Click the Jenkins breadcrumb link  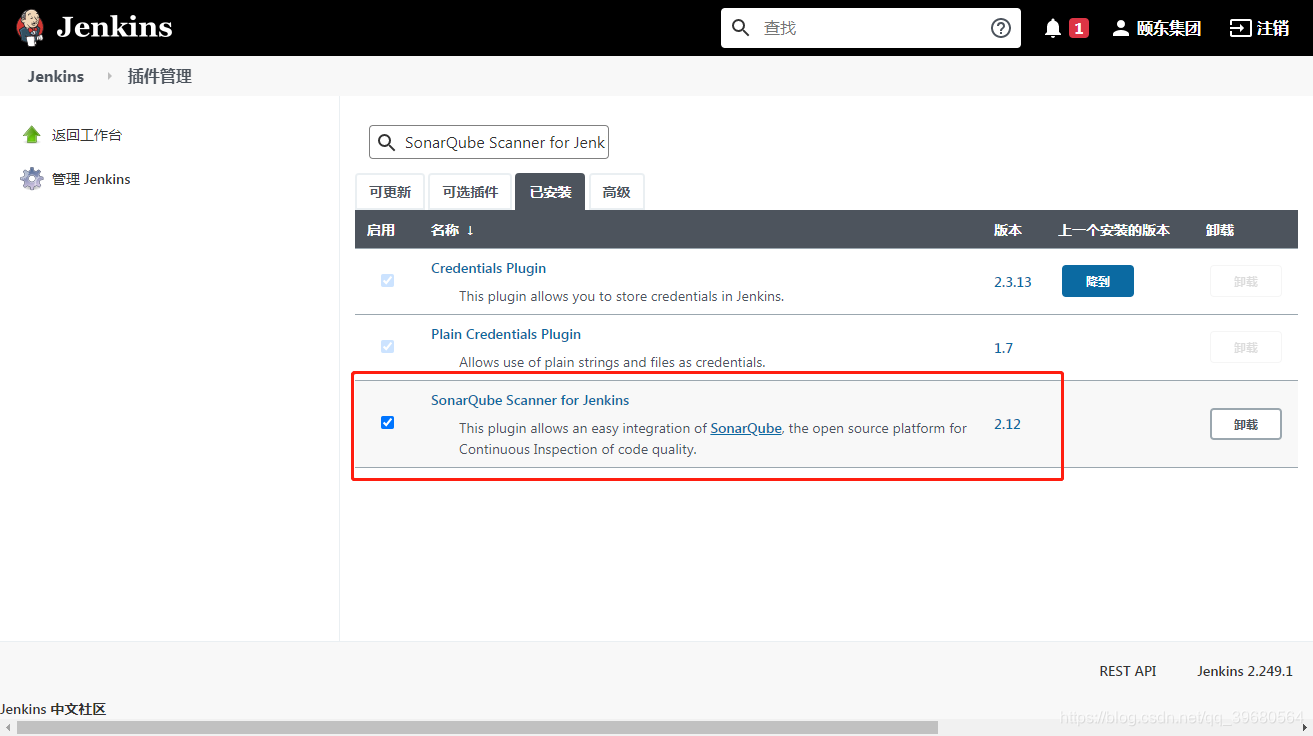(56, 76)
